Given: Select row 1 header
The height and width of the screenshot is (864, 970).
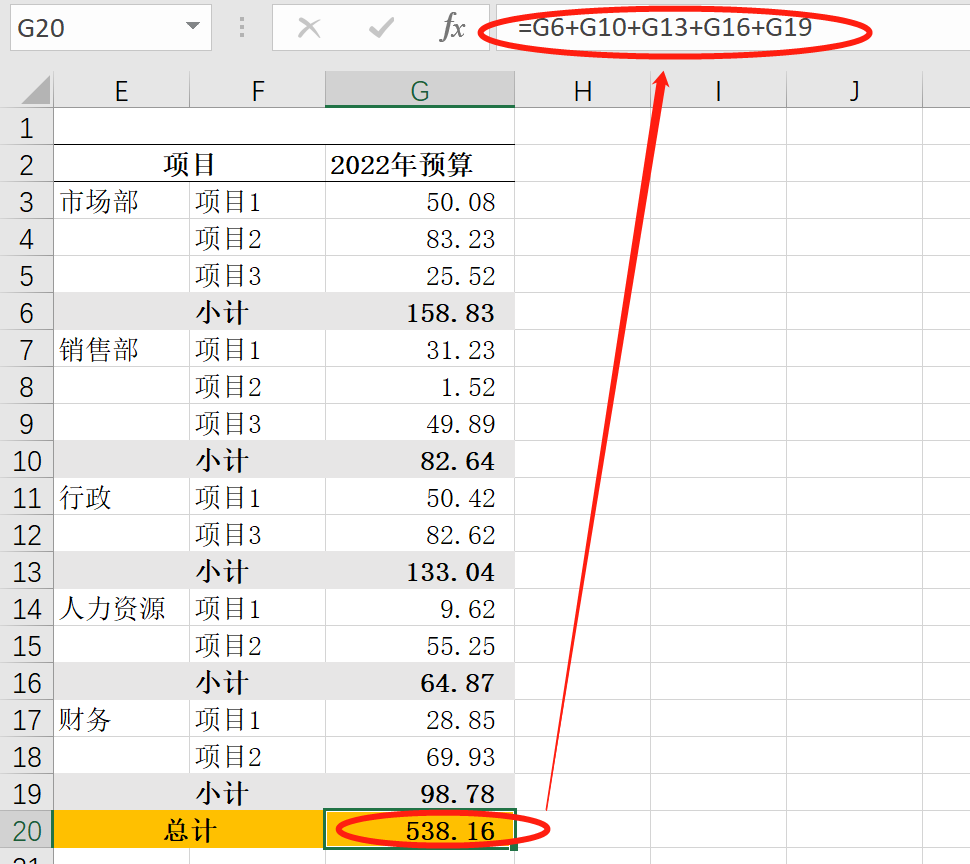Looking at the screenshot, I should [x=27, y=127].
